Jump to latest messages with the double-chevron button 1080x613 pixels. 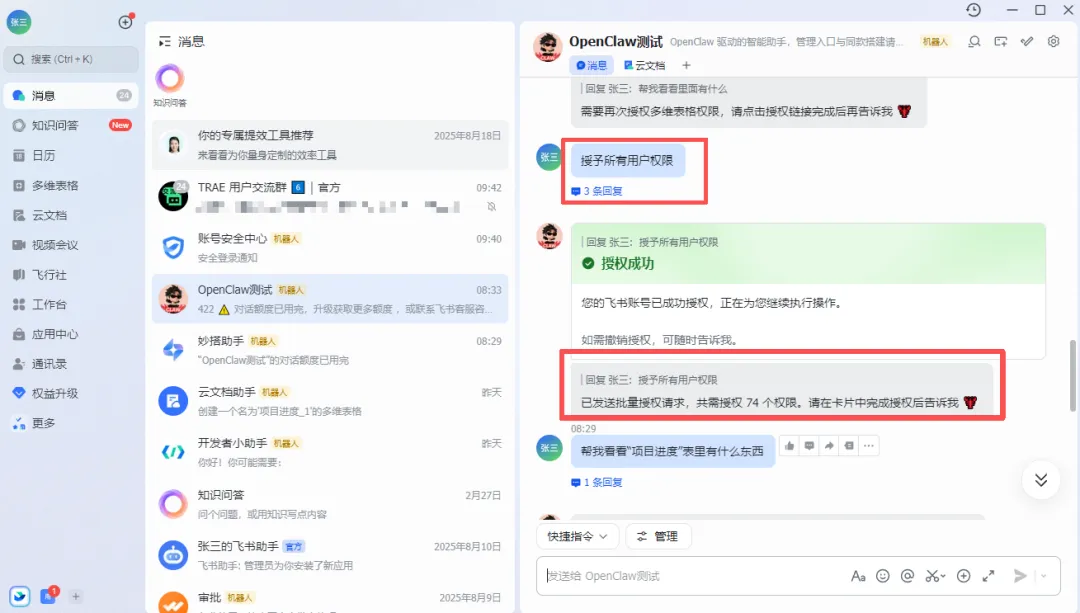coord(1041,480)
